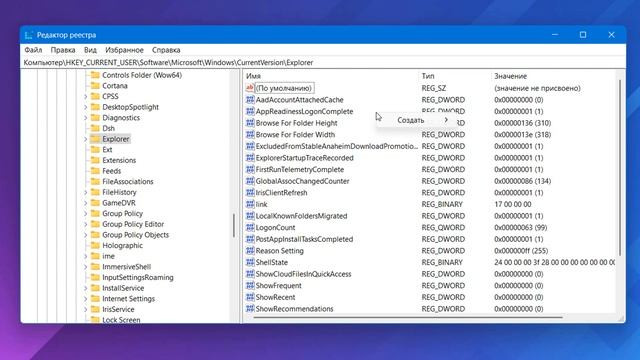The image size is (640, 360).
Task: Click the key tree vertical scrollbar
Action: [234, 225]
